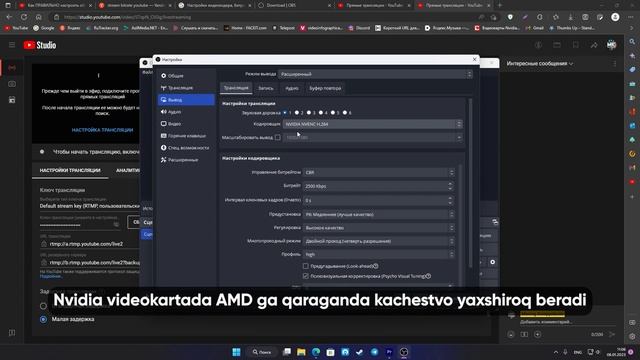This screenshot has width=640, height=360.
Task: Click Look-ahead help question mark icon
Action: tap(376, 266)
